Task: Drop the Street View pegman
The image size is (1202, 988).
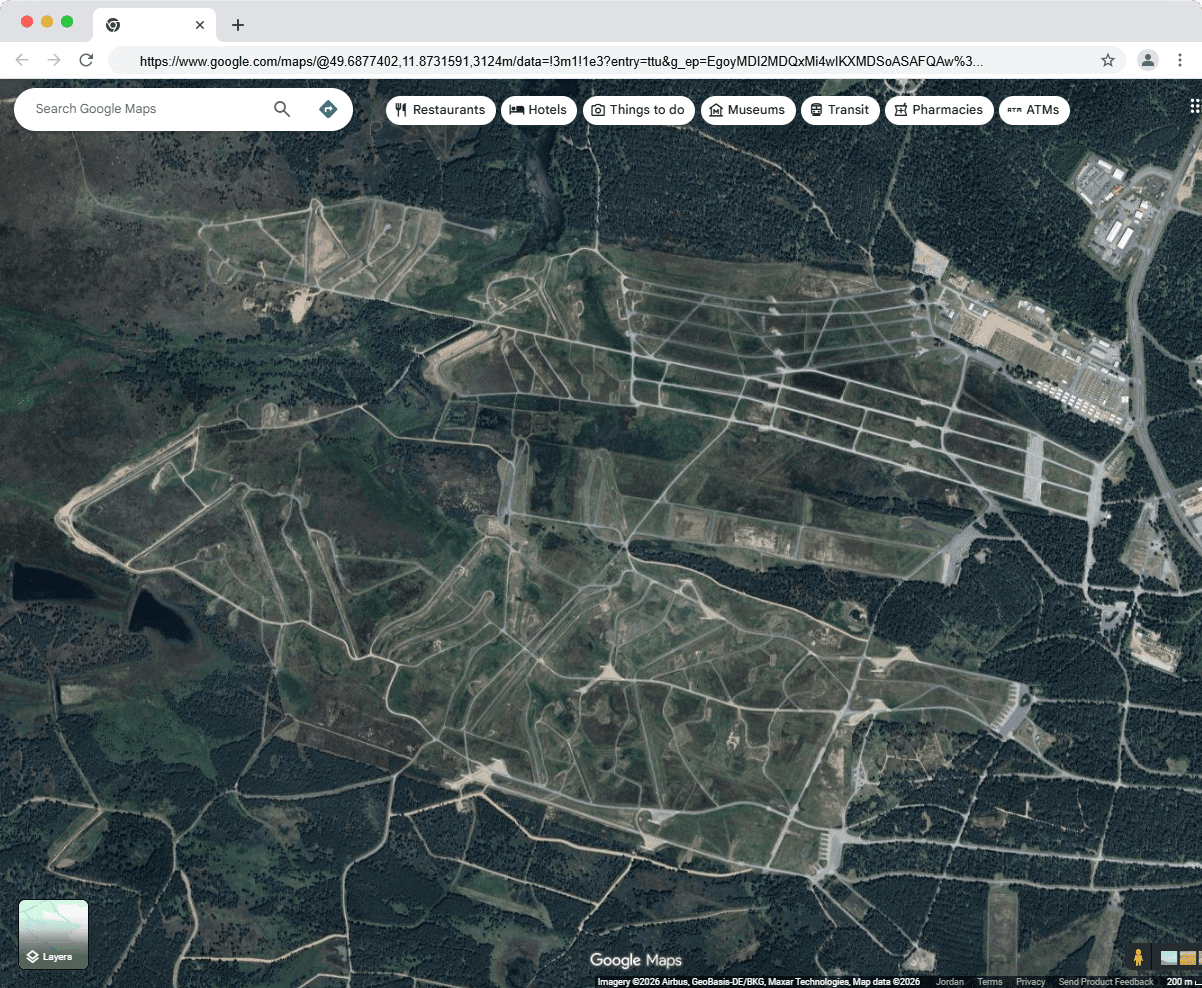Action: point(1137,957)
